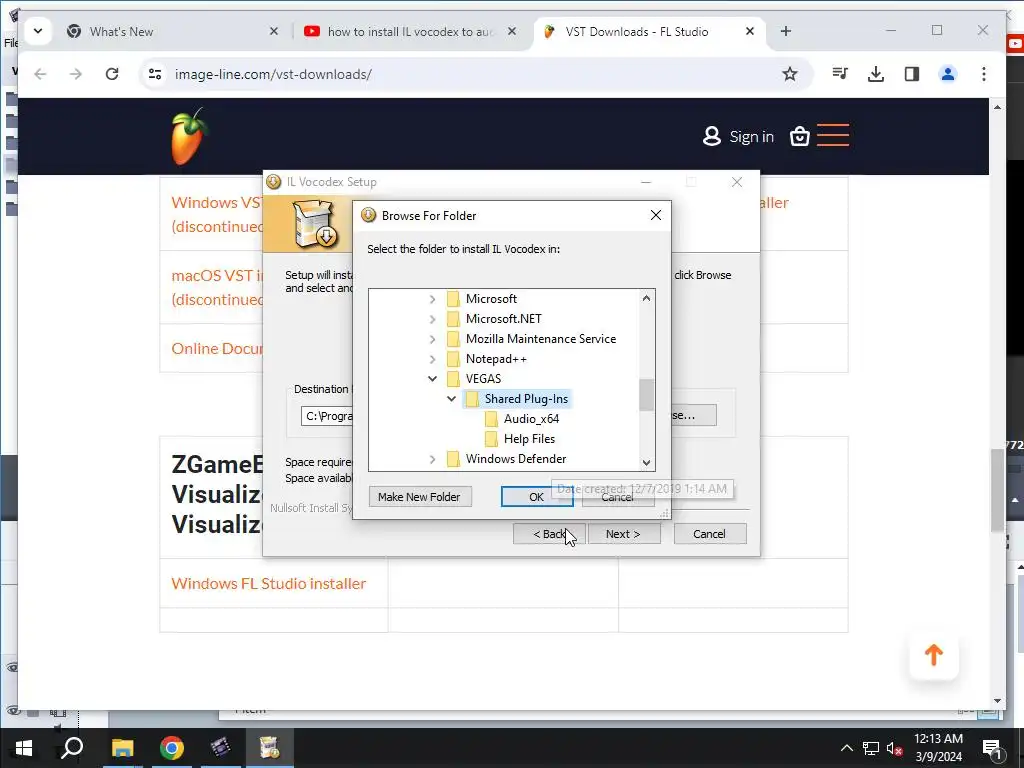Show hidden system tray icons

click(x=846, y=748)
